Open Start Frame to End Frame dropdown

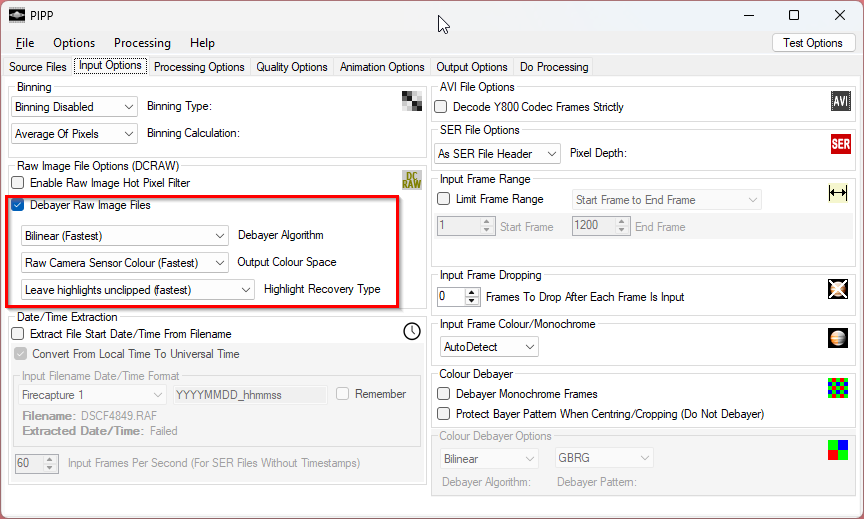pyautogui.click(x=667, y=200)
